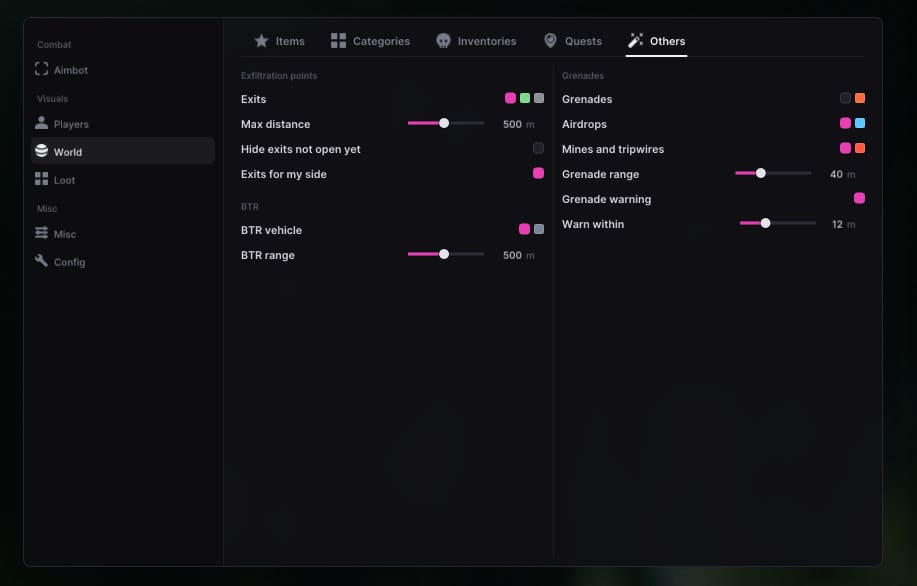Select the Misc sliders icon in sidebar

pyautogui.click(x=42, y=233)
